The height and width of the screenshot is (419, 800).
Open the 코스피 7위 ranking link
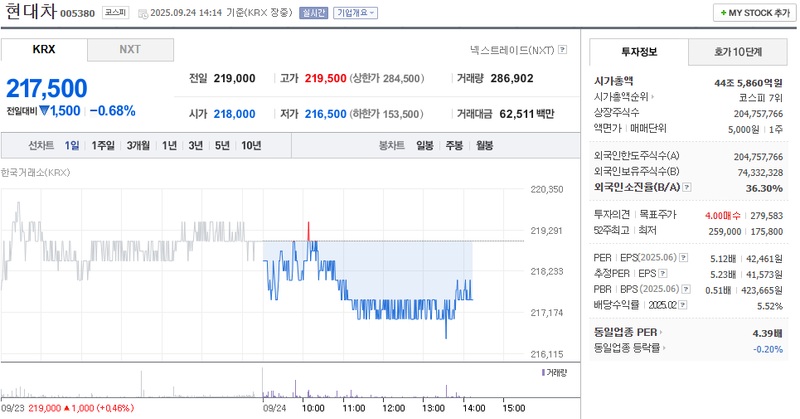click(760, 97)
